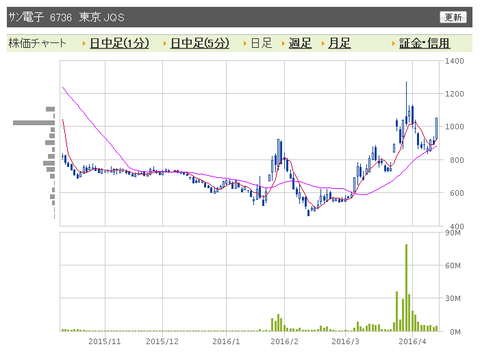Viewport: 480px width, 364px height.
Task: Click the 2016/4 date axis label
Action: 412,341
